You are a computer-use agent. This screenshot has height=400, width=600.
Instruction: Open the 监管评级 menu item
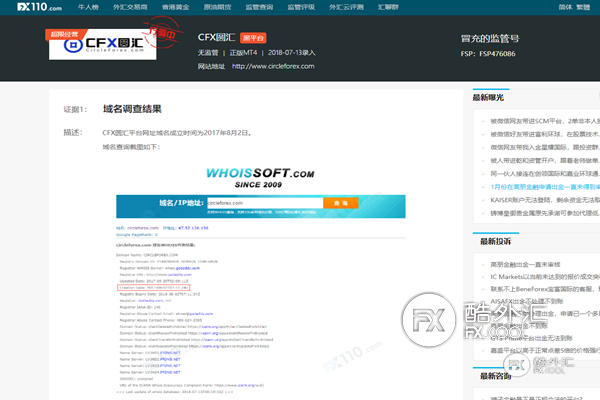tap(301, 7)
